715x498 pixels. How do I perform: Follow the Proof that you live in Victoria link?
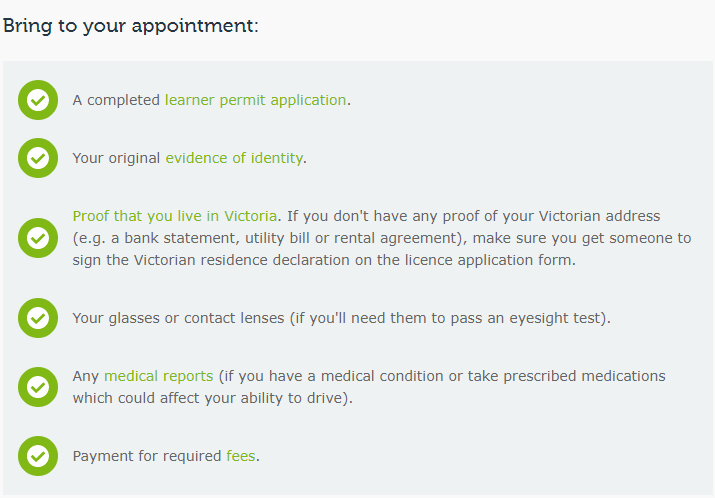(x=175, y=216)
